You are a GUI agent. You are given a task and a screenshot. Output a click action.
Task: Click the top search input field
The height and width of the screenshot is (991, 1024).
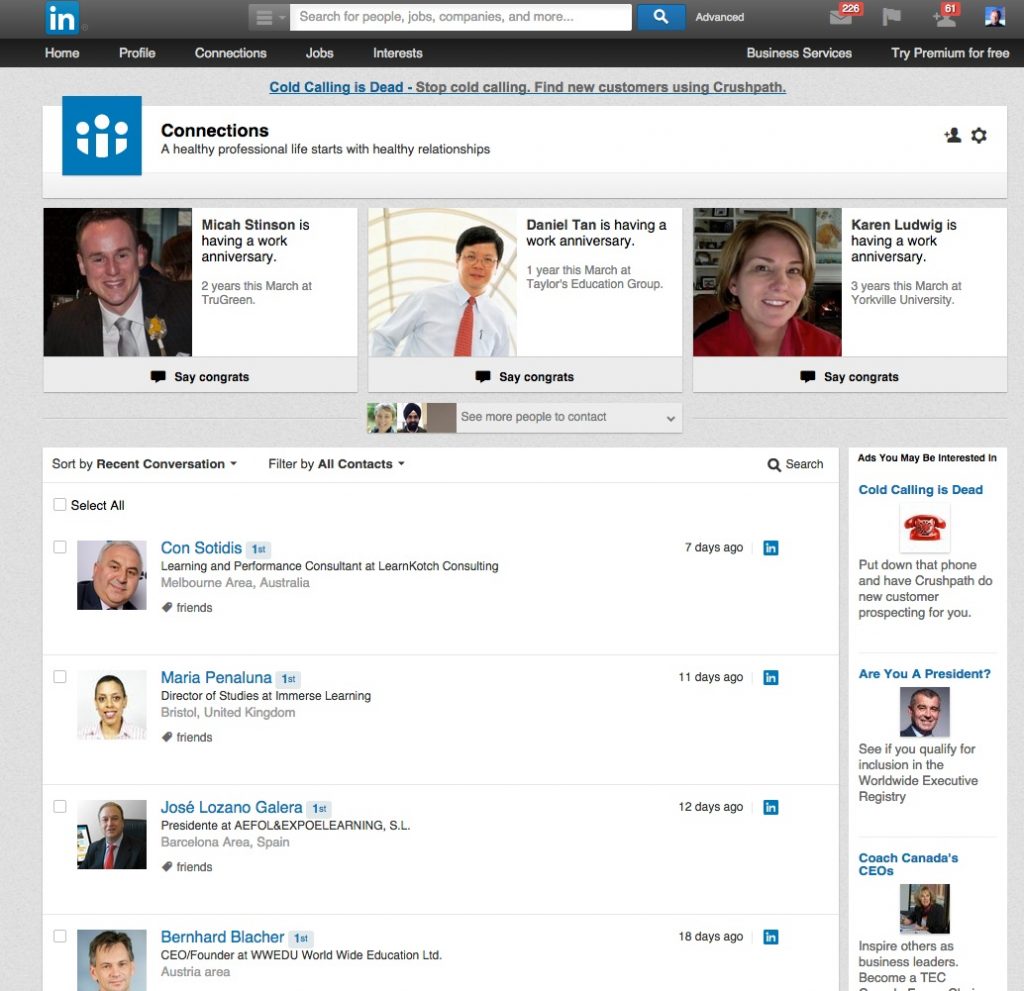click(460, 17)
